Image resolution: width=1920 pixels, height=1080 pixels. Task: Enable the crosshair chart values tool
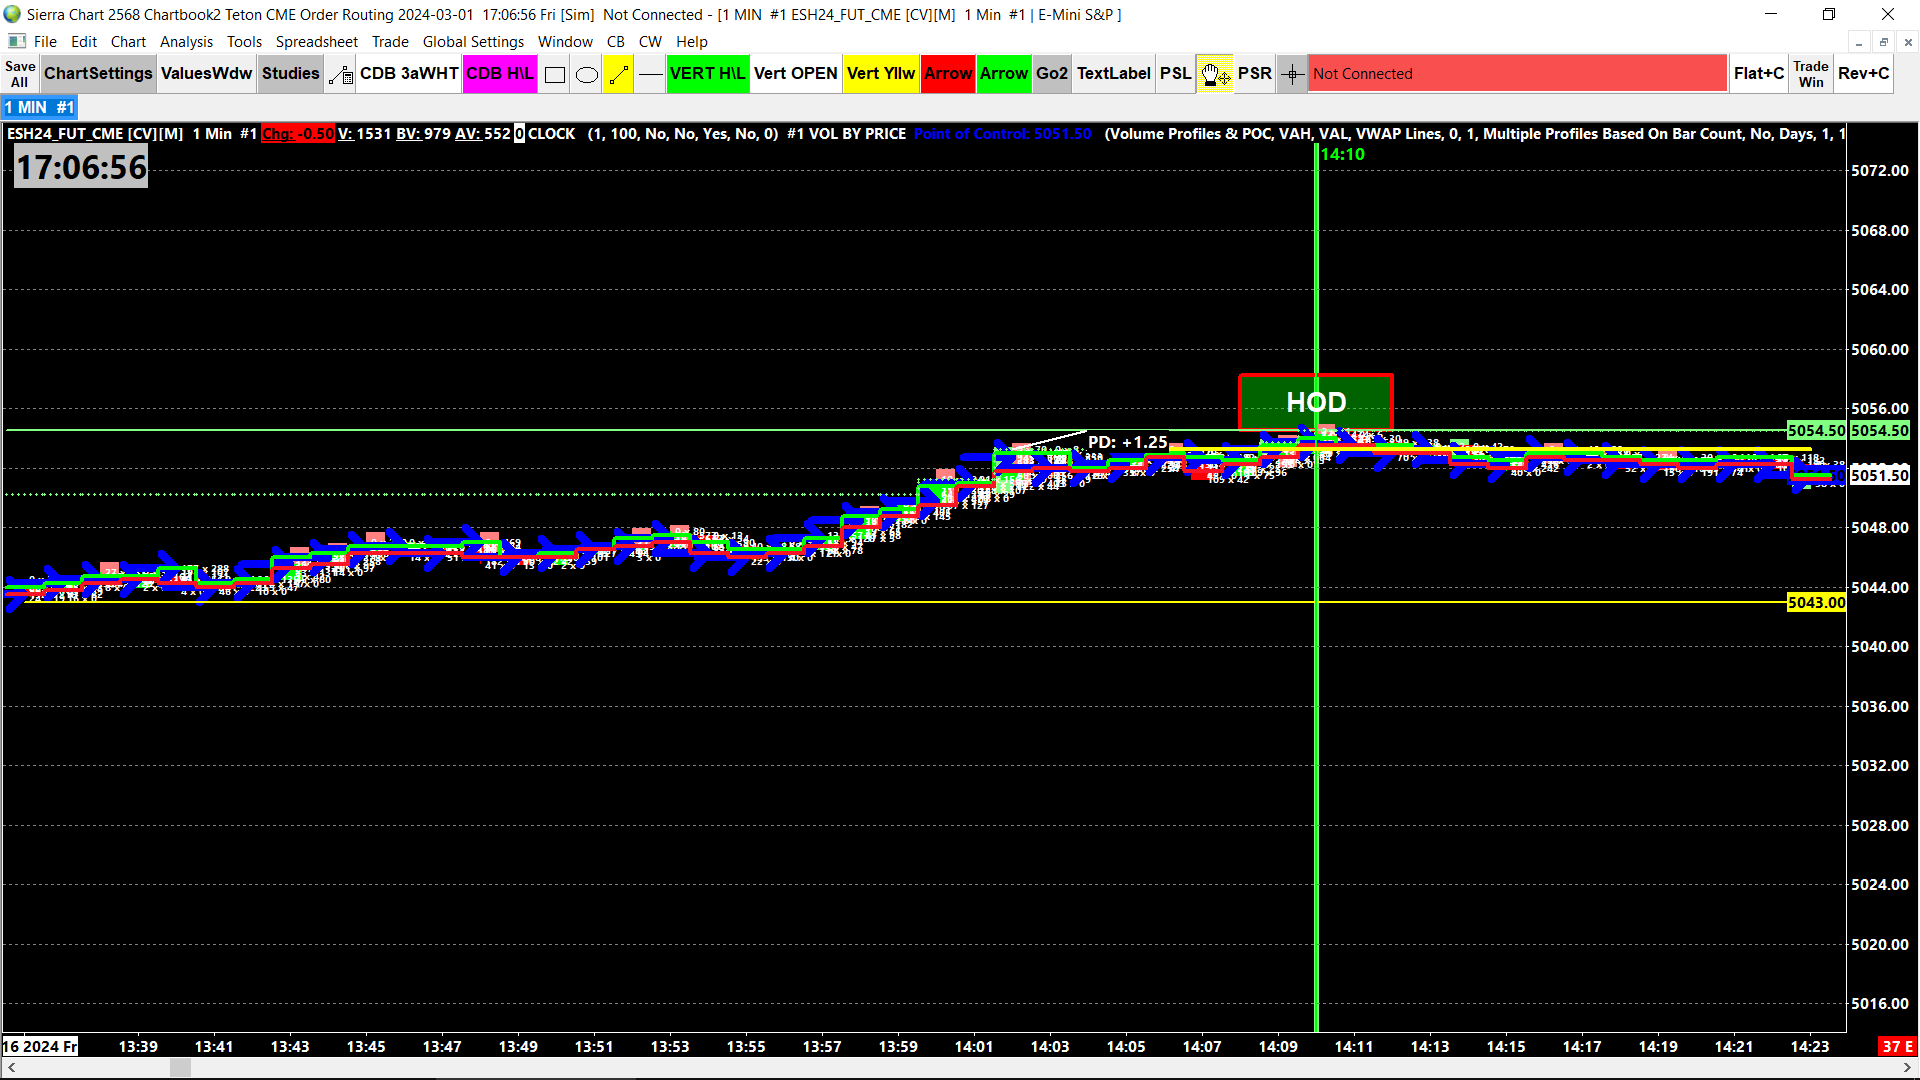click(x=1292, y=74)
